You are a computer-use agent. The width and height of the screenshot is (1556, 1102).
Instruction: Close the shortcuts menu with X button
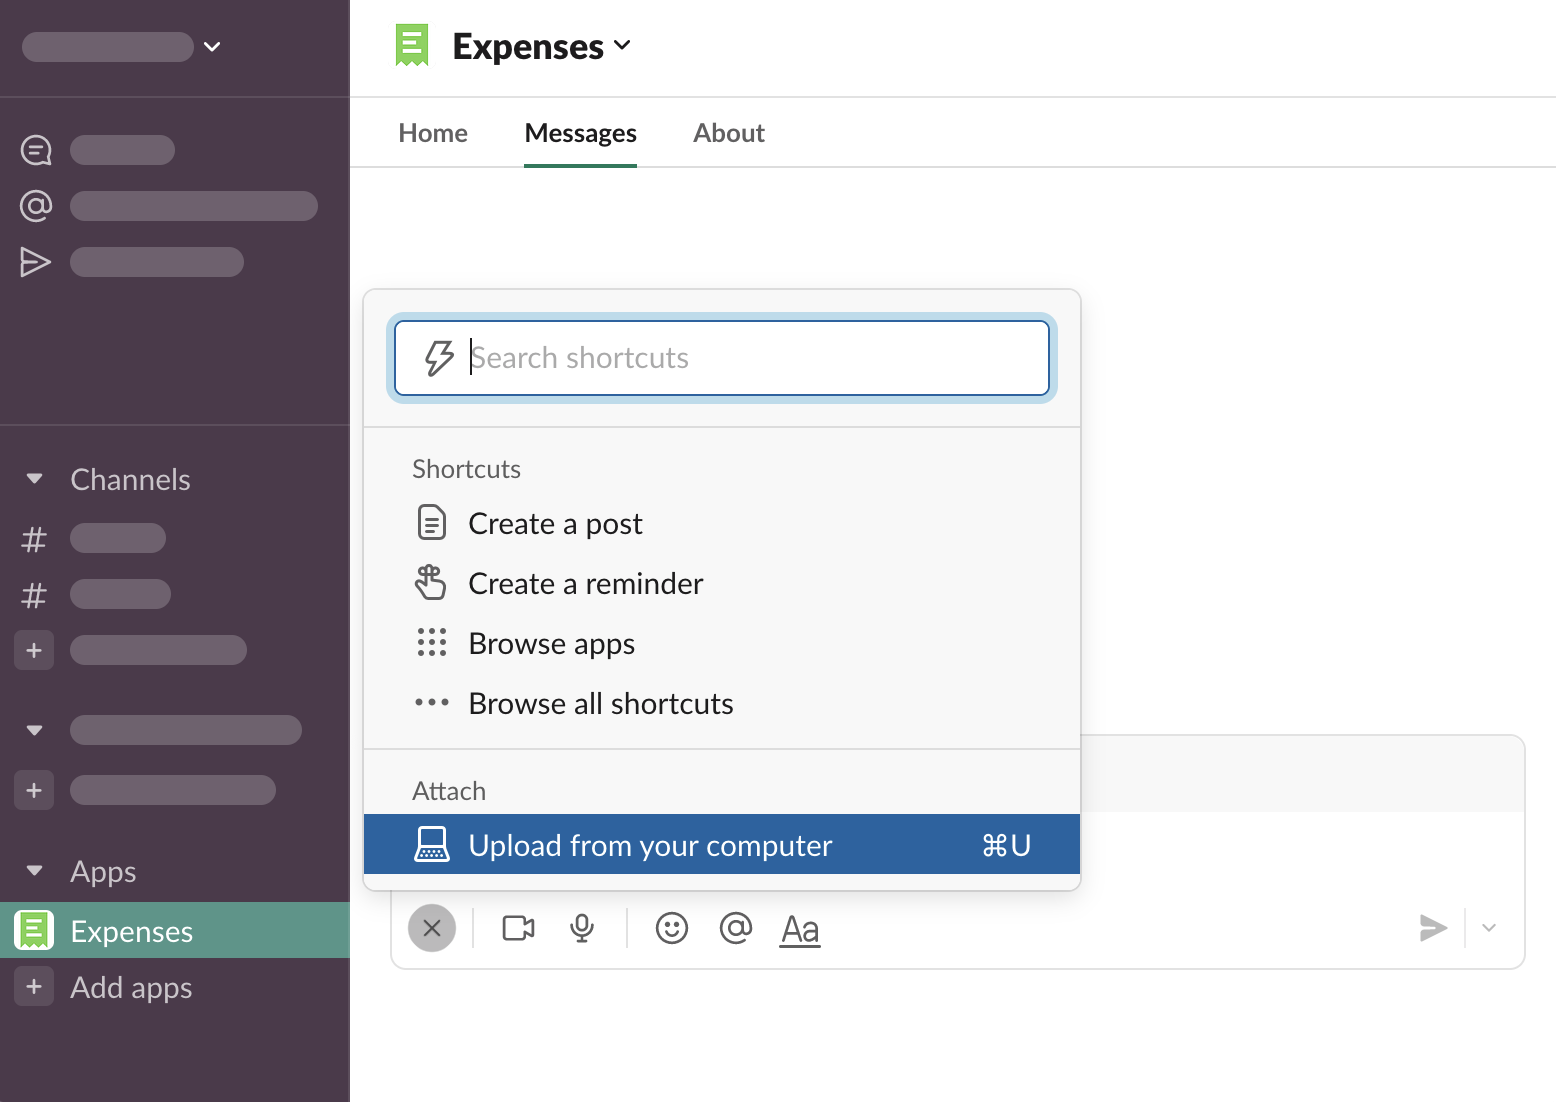(432, 928)
